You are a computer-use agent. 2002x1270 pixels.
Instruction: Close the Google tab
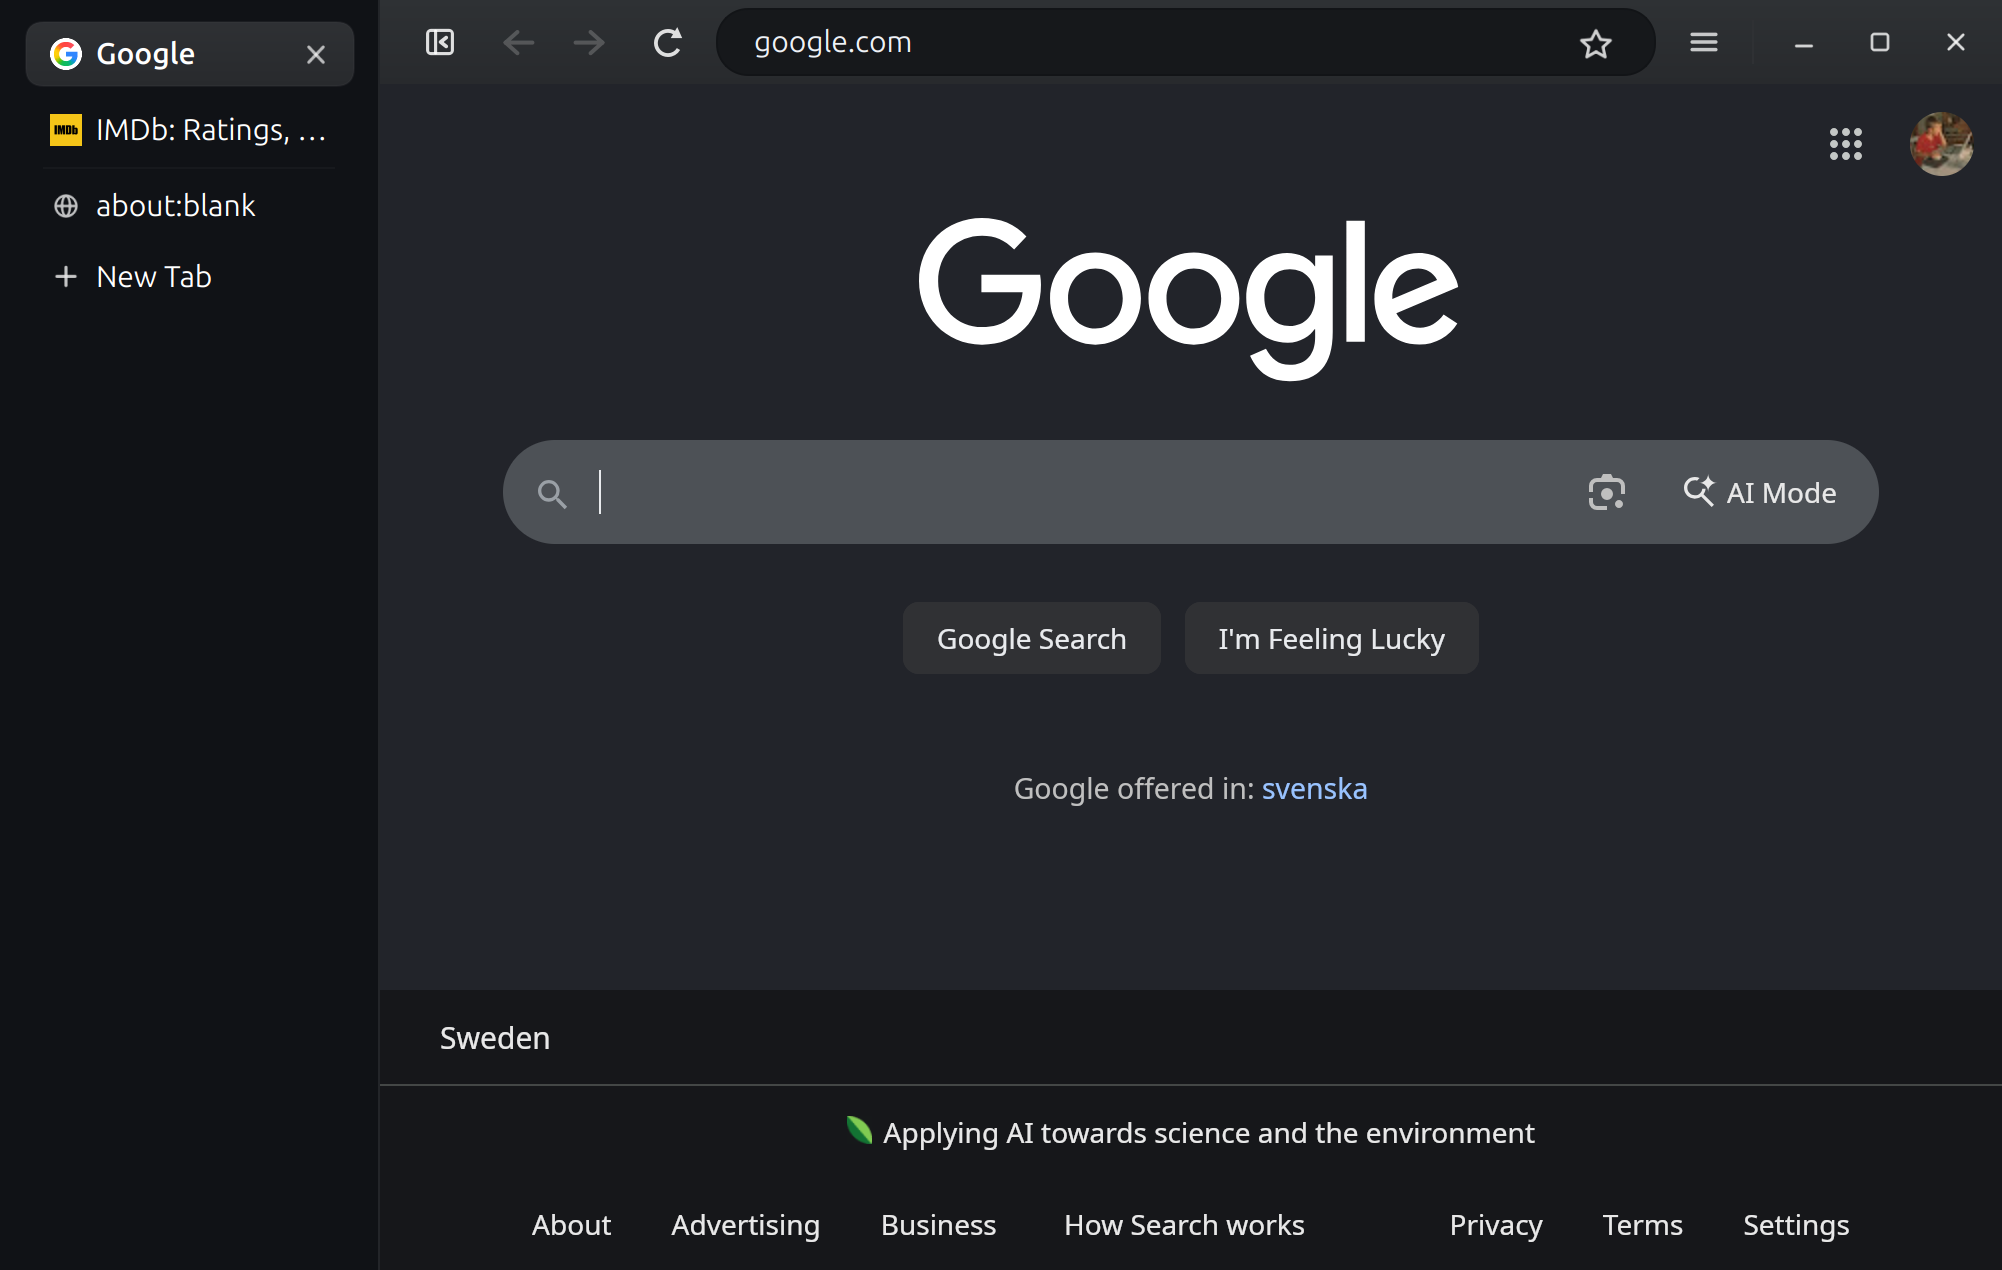click(x=316, y=54)
